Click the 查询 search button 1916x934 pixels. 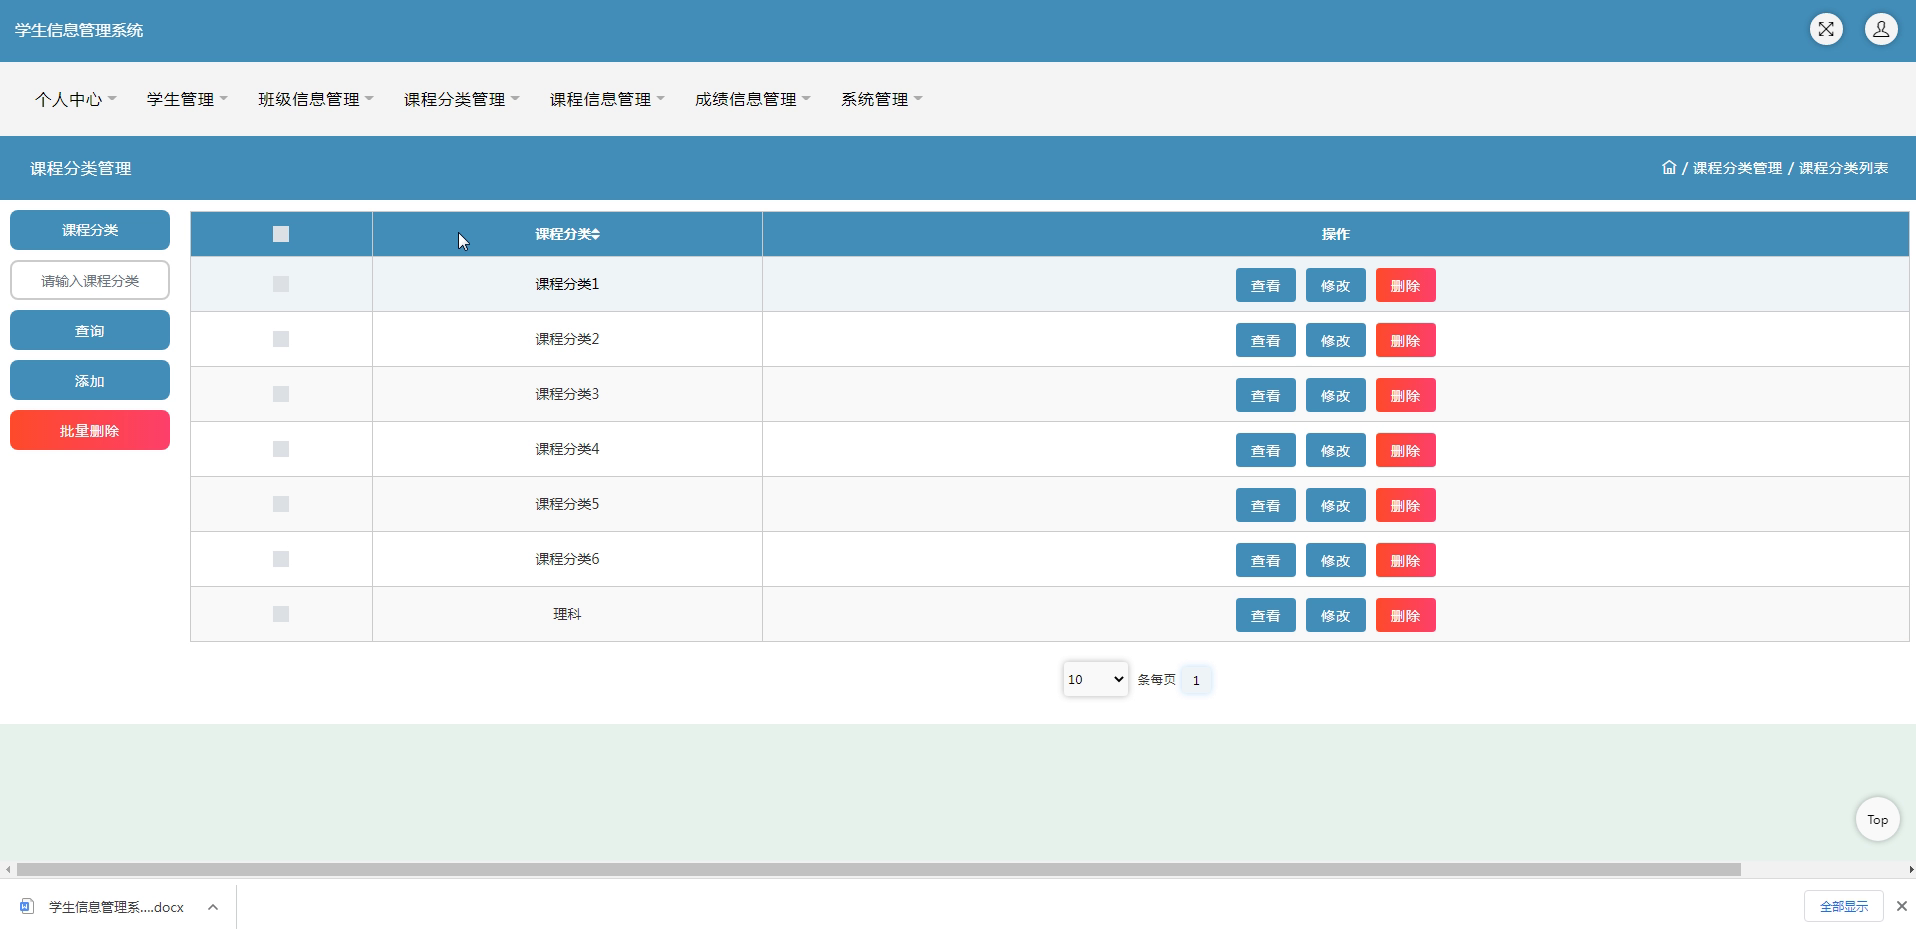coord(90,330)
